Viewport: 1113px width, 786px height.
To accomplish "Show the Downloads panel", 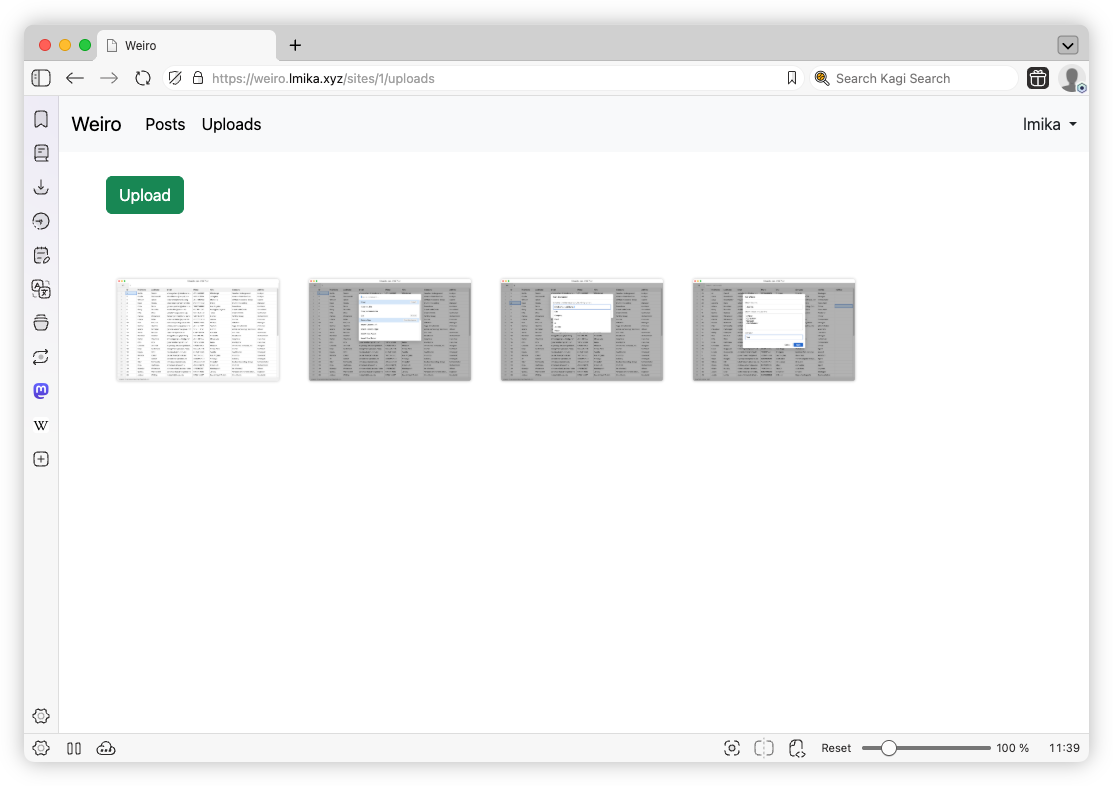I will [41, 187].
